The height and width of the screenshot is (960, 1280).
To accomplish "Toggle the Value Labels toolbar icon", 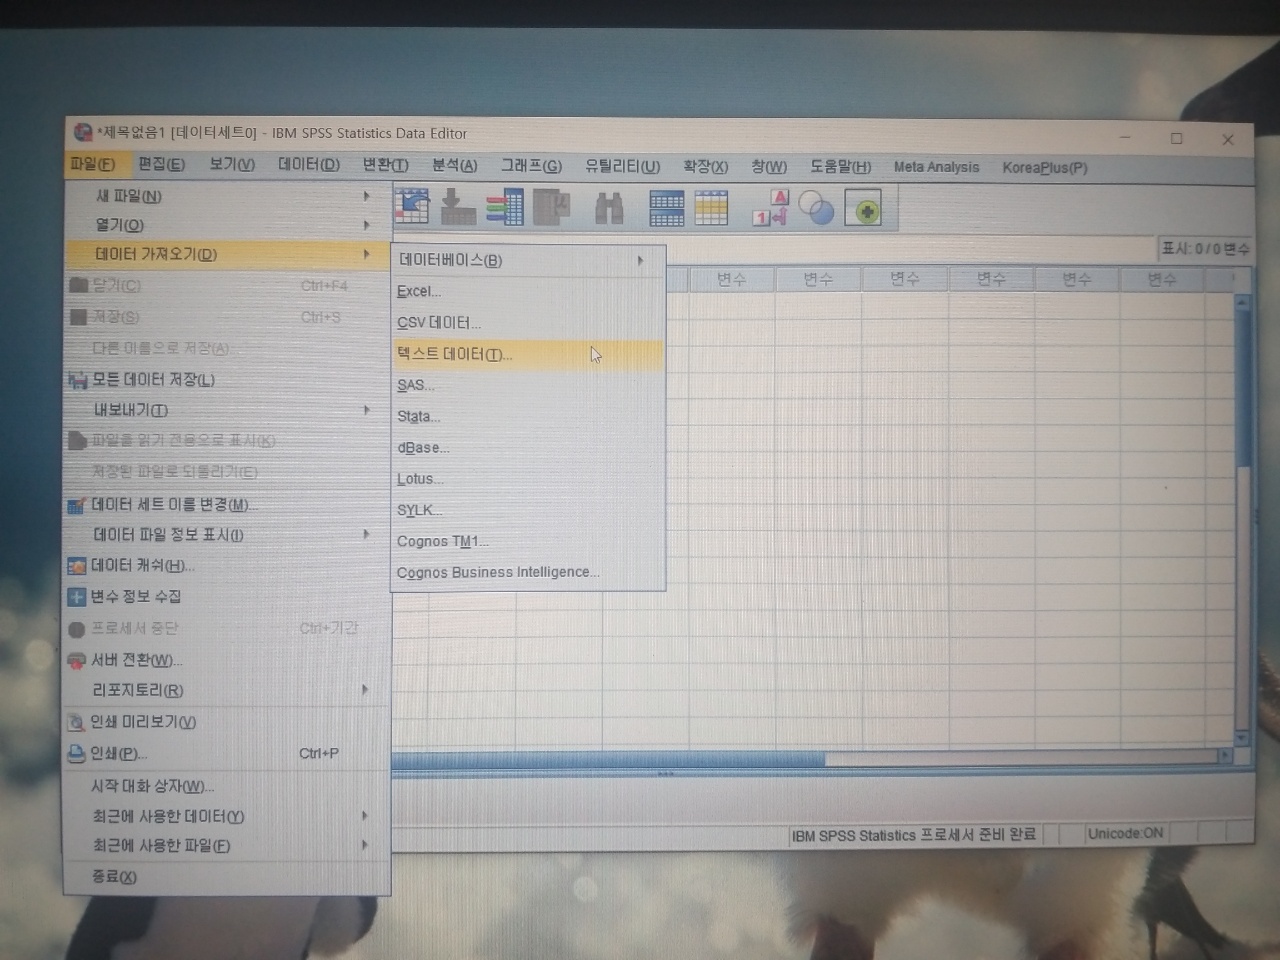I will point(771,208).
